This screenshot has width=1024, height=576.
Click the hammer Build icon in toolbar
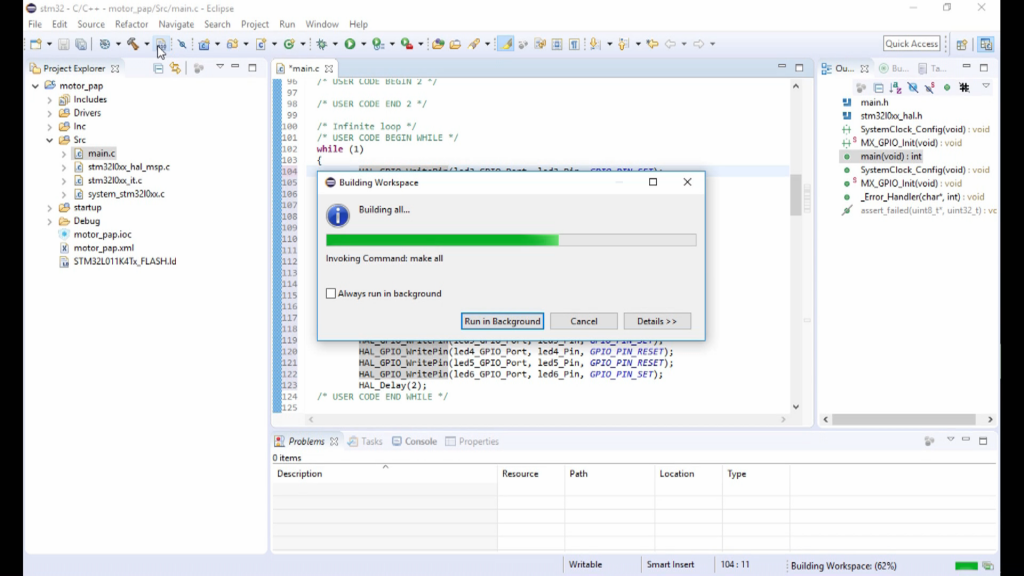131,44
